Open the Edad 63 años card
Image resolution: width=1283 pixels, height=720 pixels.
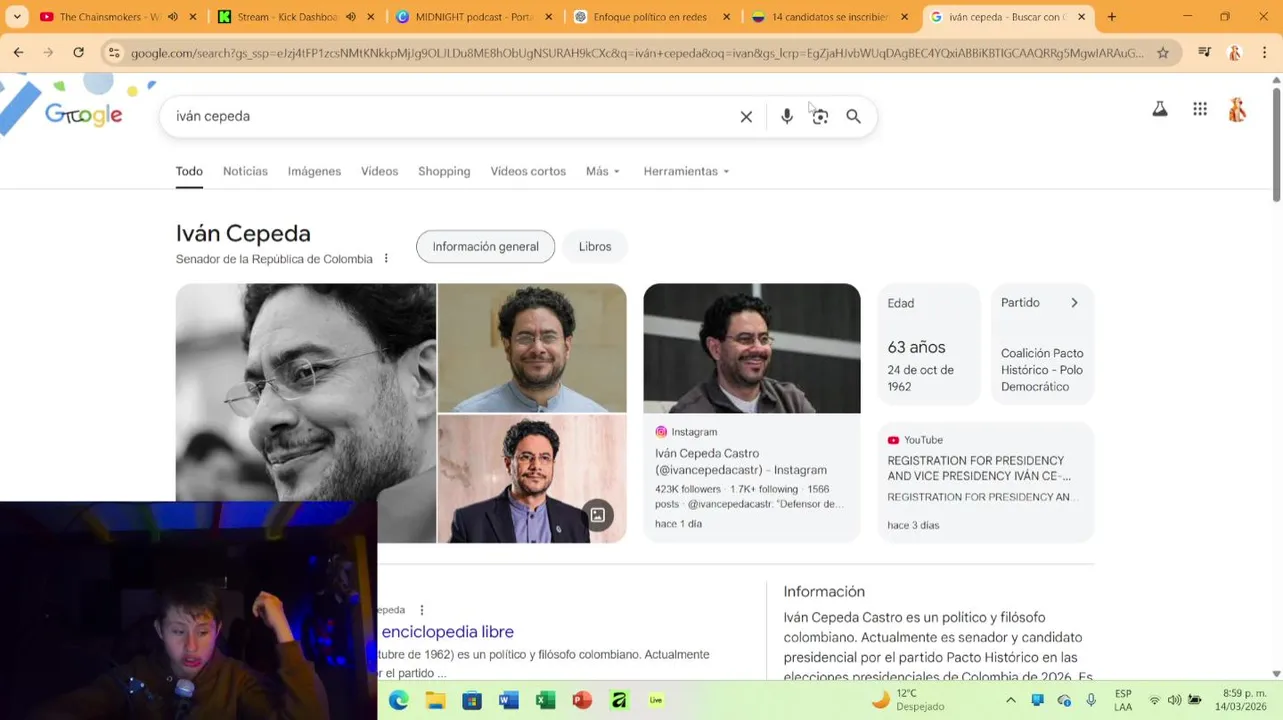(929, 345)
